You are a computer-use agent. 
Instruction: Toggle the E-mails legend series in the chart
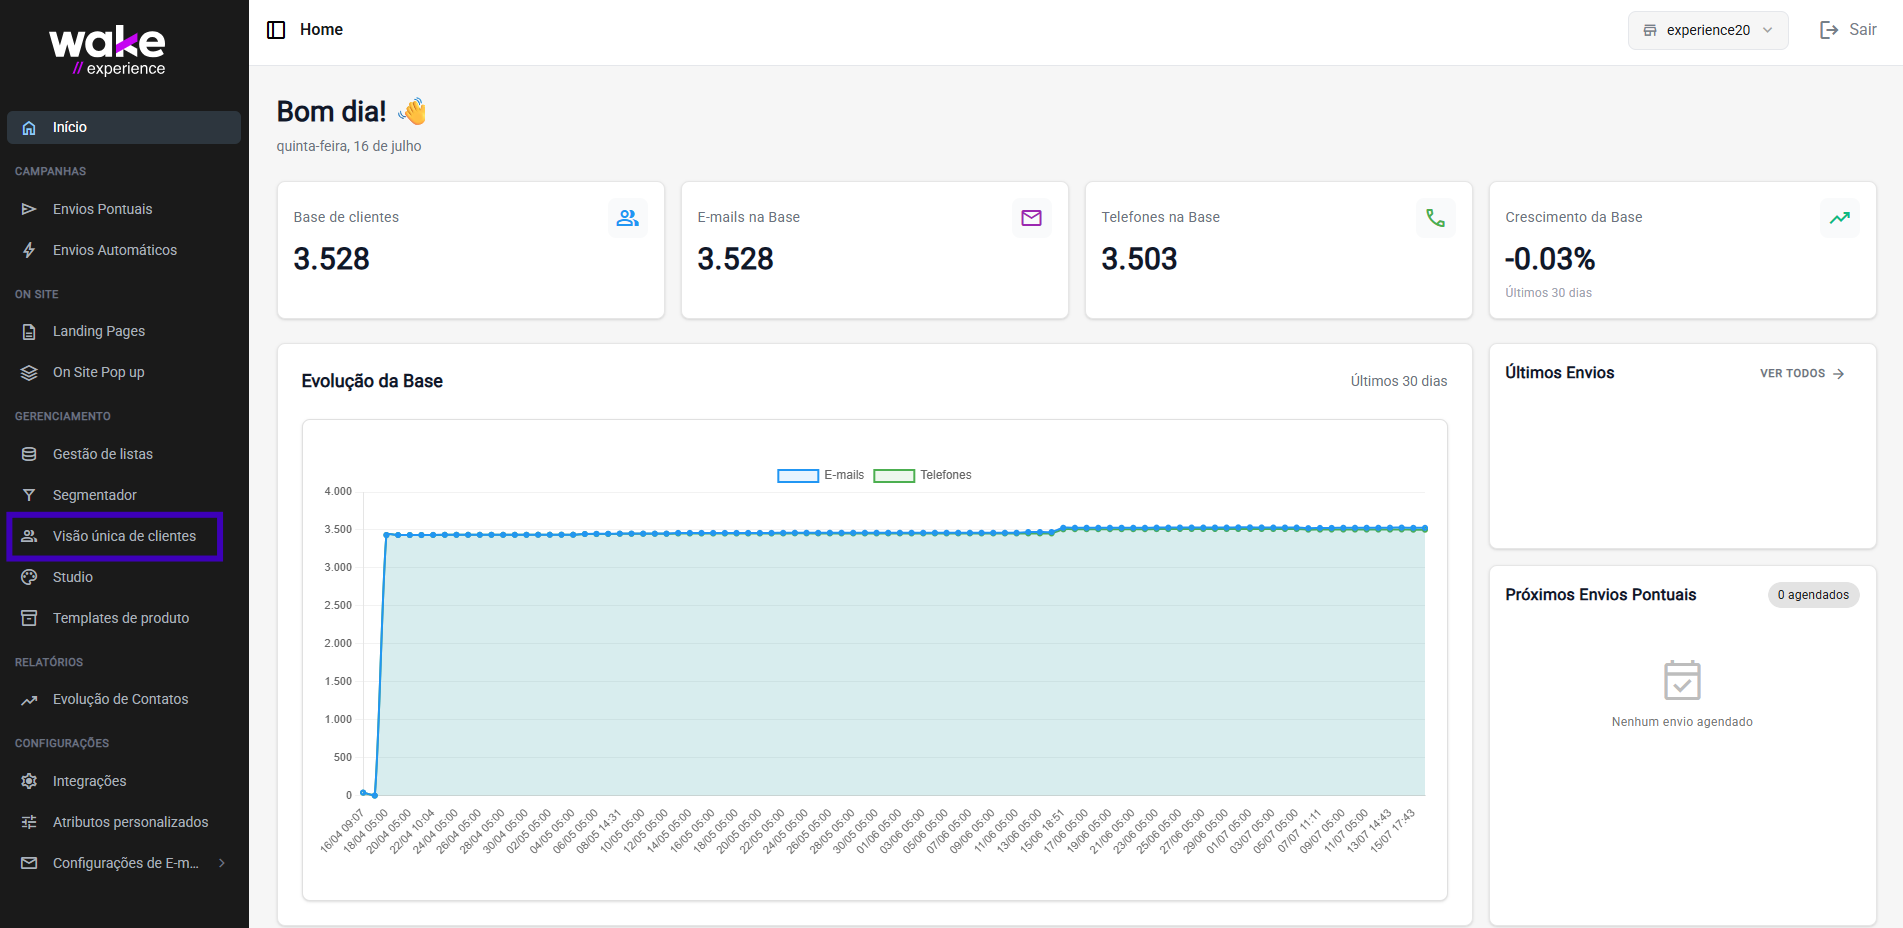(820, 475)
